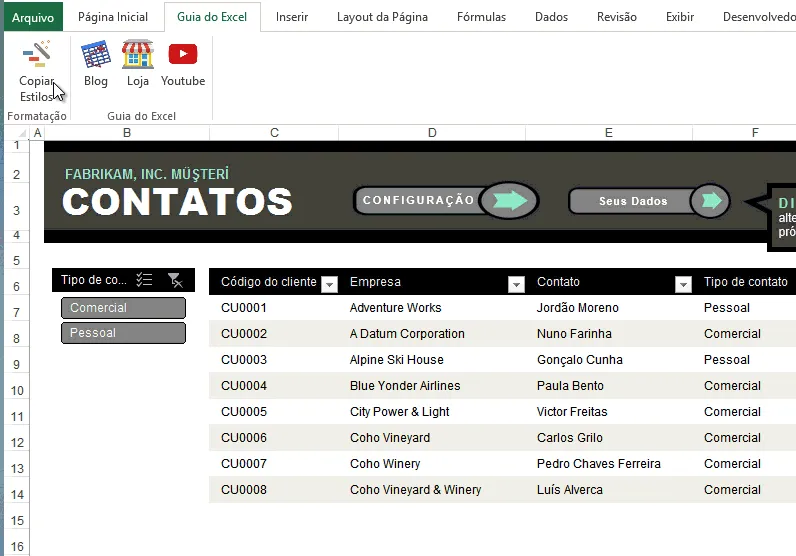Select column D header
This screenshot has width=796, height=556.
tap(432, 133)
